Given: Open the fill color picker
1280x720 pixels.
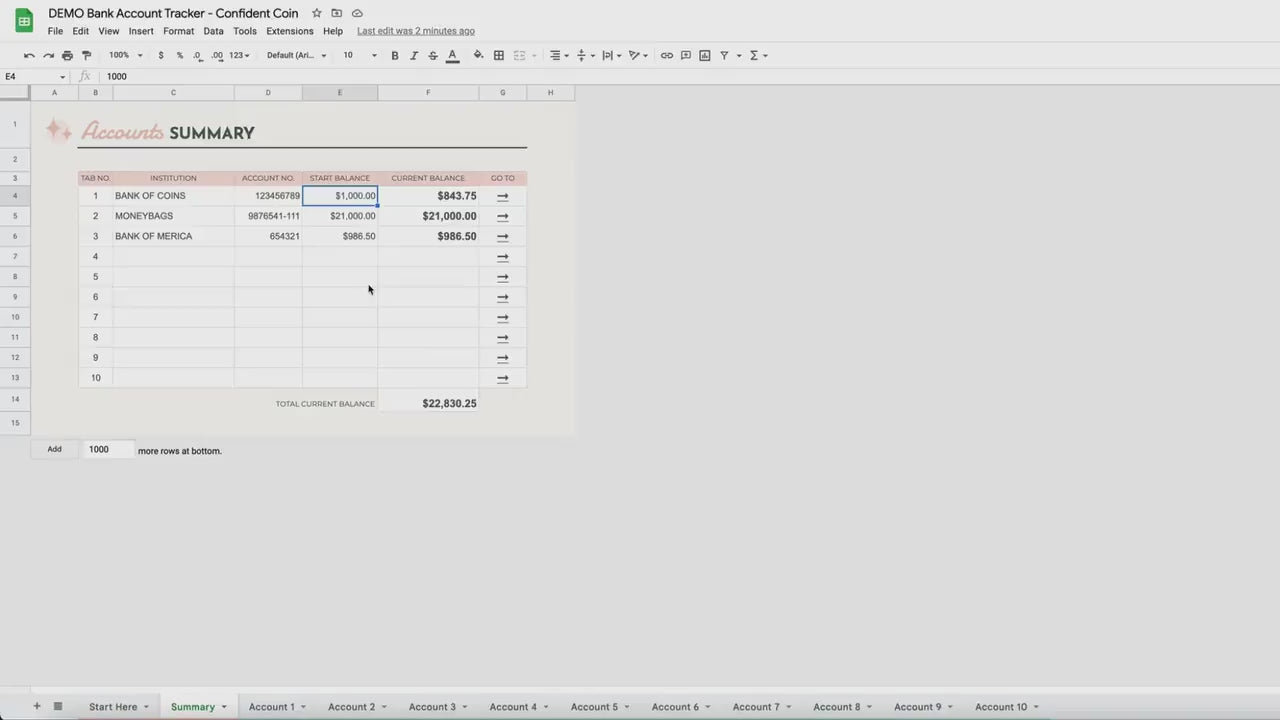Looking at the screenshot, I should (x=478, y=56).
